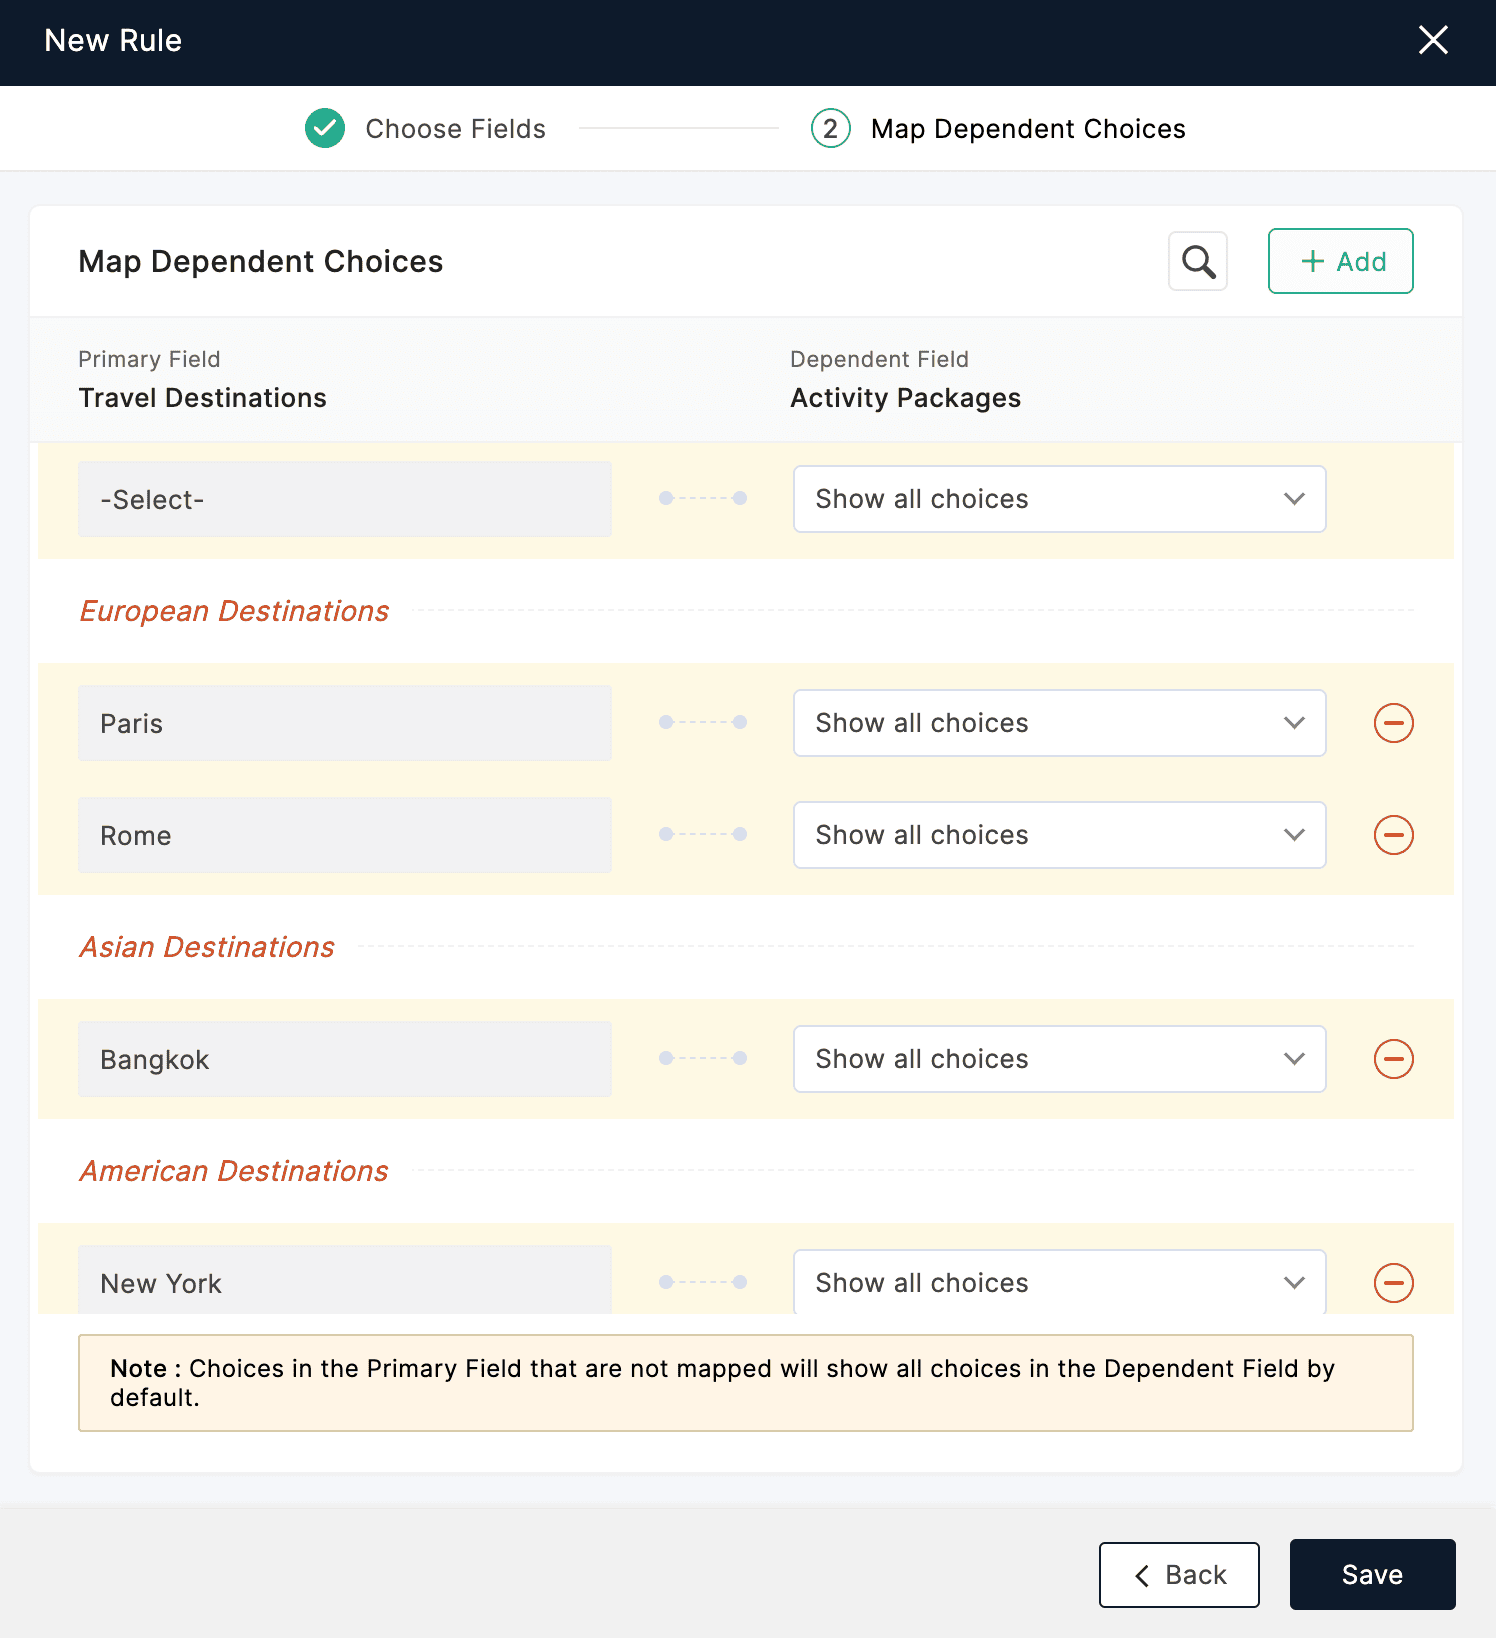Open the Bangkok dependent choices dropdown
Screen dimensions: 1496x1638
[1059, 1059]
